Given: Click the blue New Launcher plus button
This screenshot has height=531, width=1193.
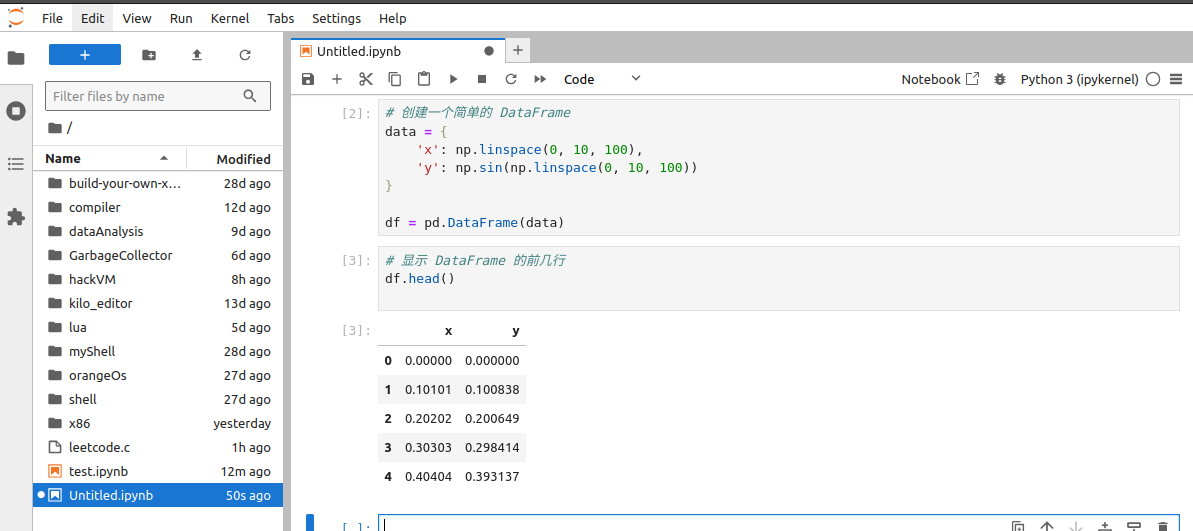Looking at the screenshot, I should point(84,55).
